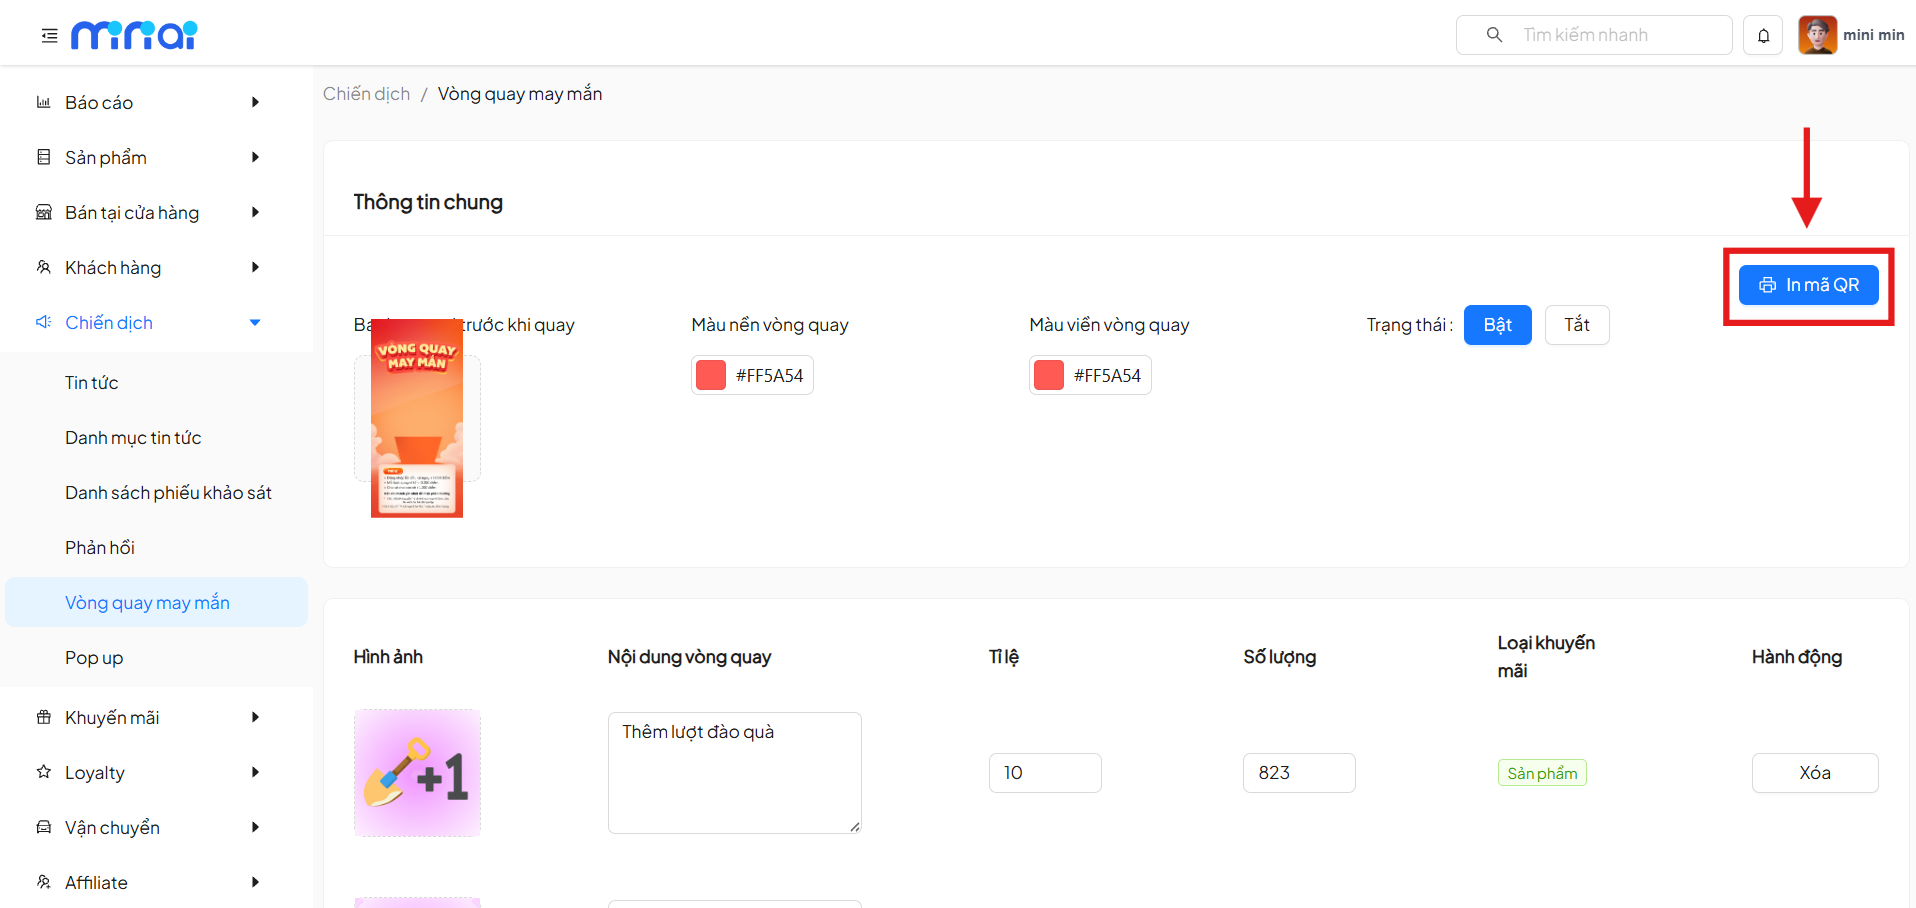This screenshot has width=1916, height=908.
Task: Click the Báo cáo chart icon
Action: (x=43, y=102)
